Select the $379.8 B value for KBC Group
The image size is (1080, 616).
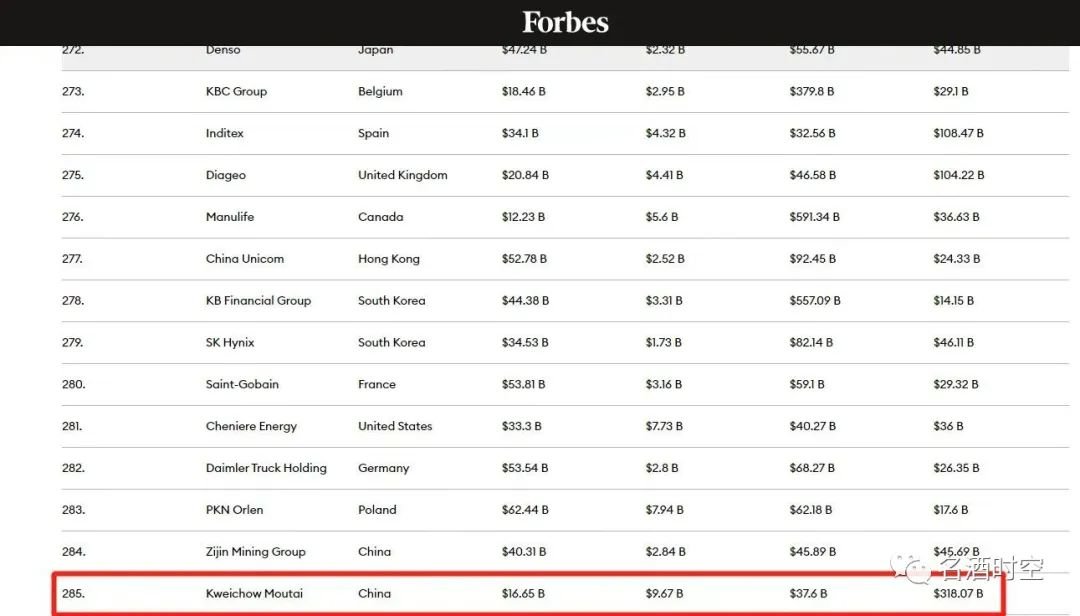click(812, 92)
